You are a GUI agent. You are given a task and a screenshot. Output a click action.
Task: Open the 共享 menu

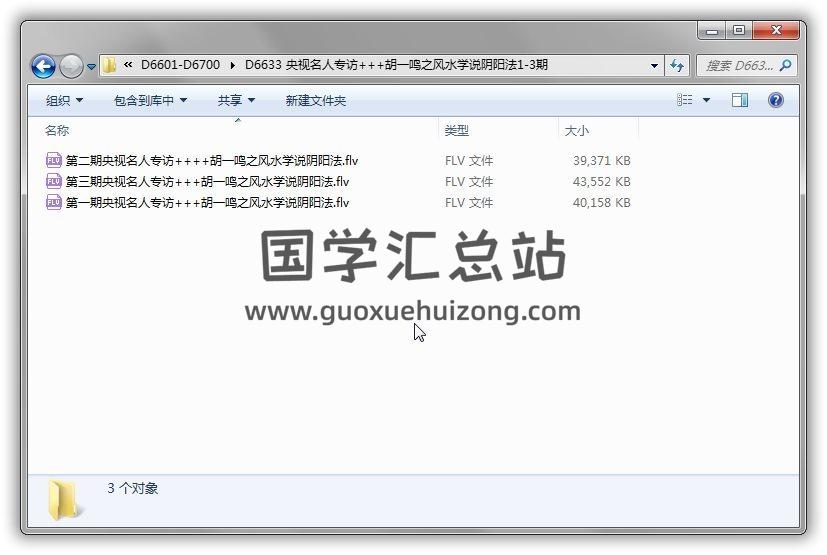coord(236,100)
